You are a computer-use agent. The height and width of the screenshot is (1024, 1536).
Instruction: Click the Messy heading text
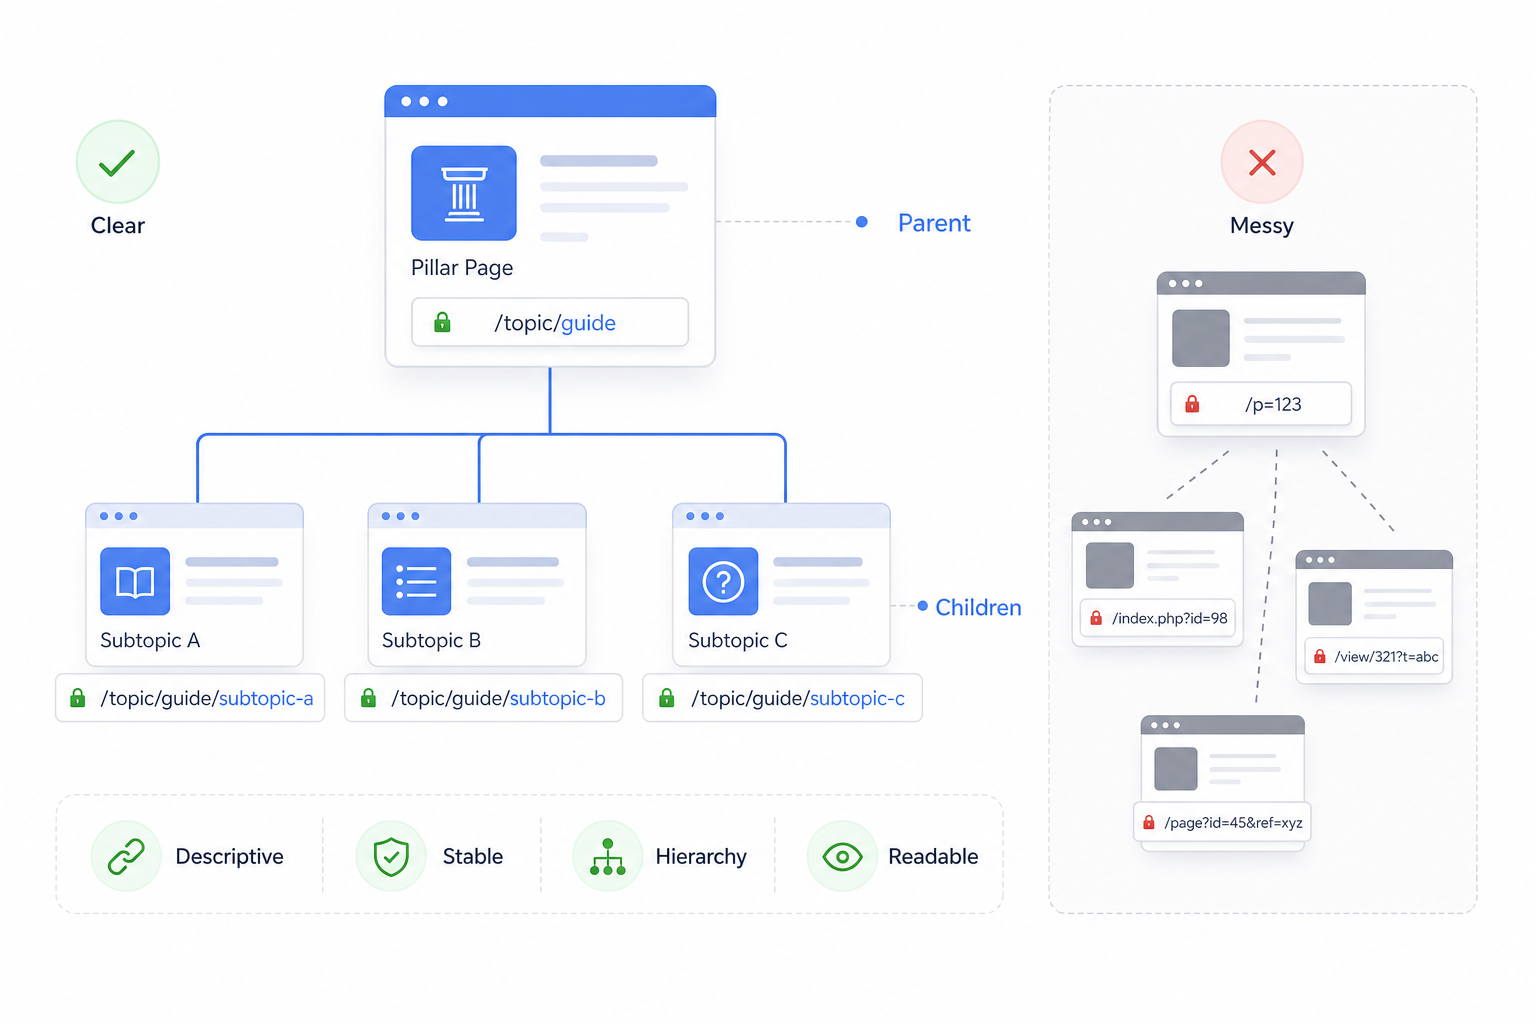[x=1262, y=226]
